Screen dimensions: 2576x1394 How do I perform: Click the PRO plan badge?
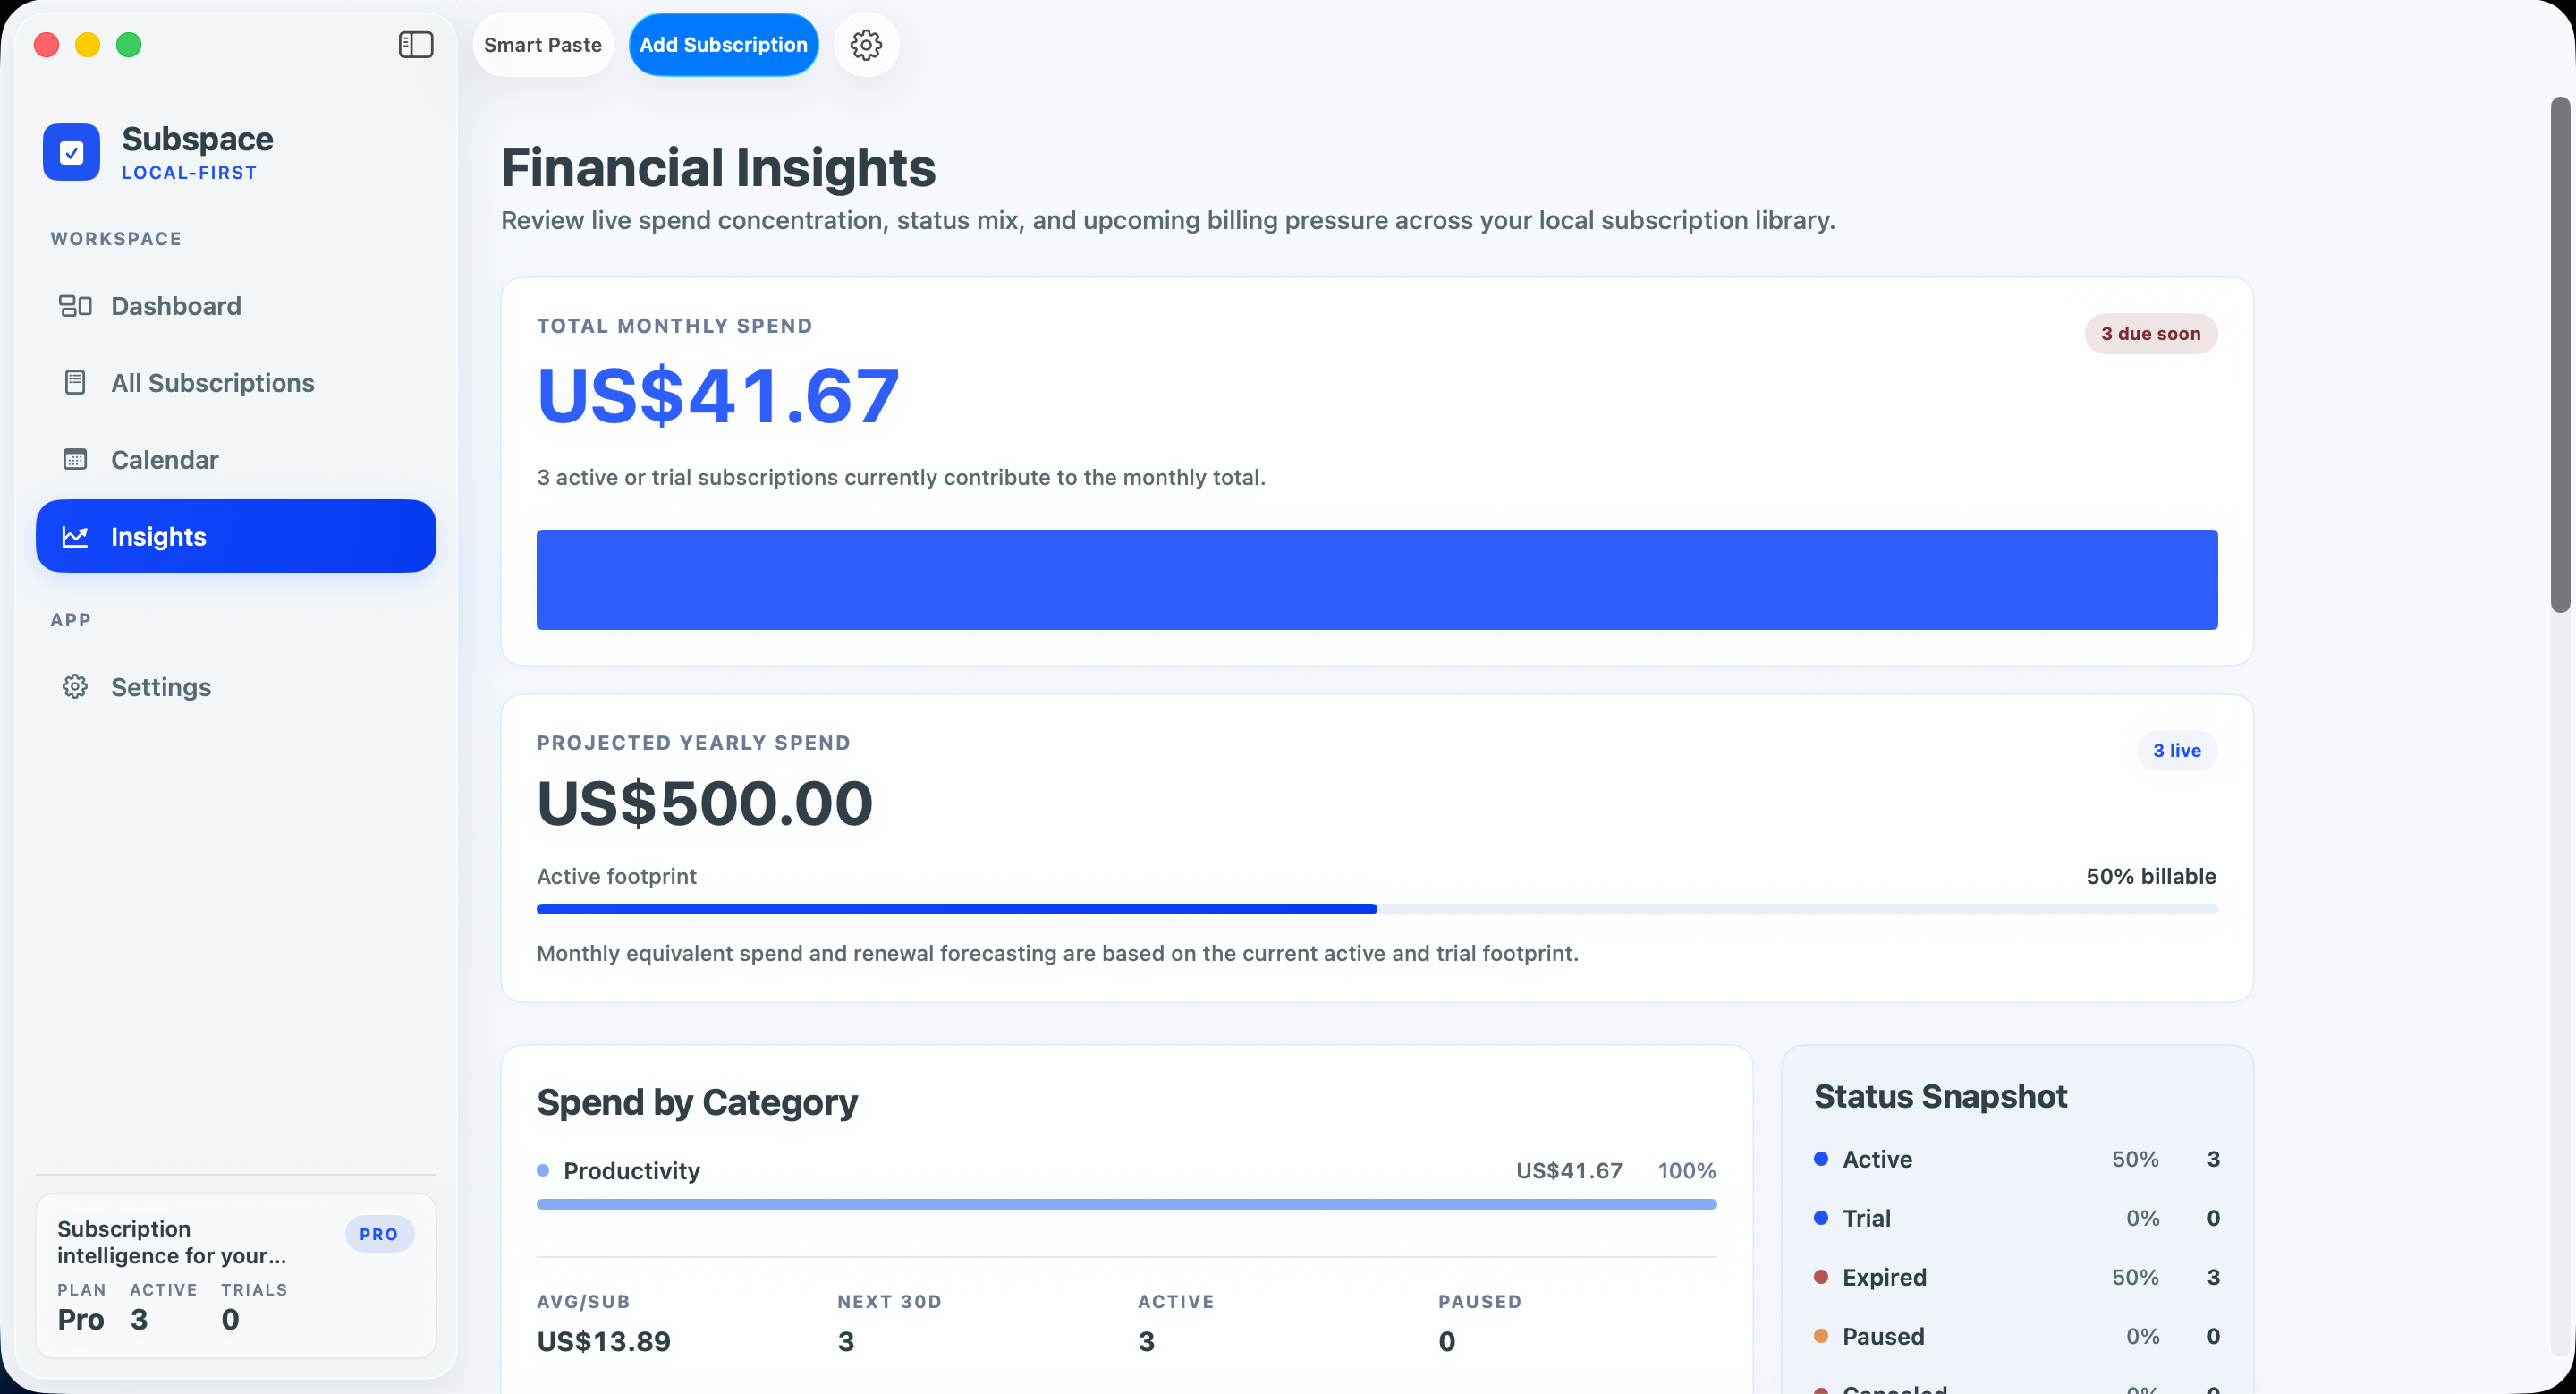[x=379, y=1233]
